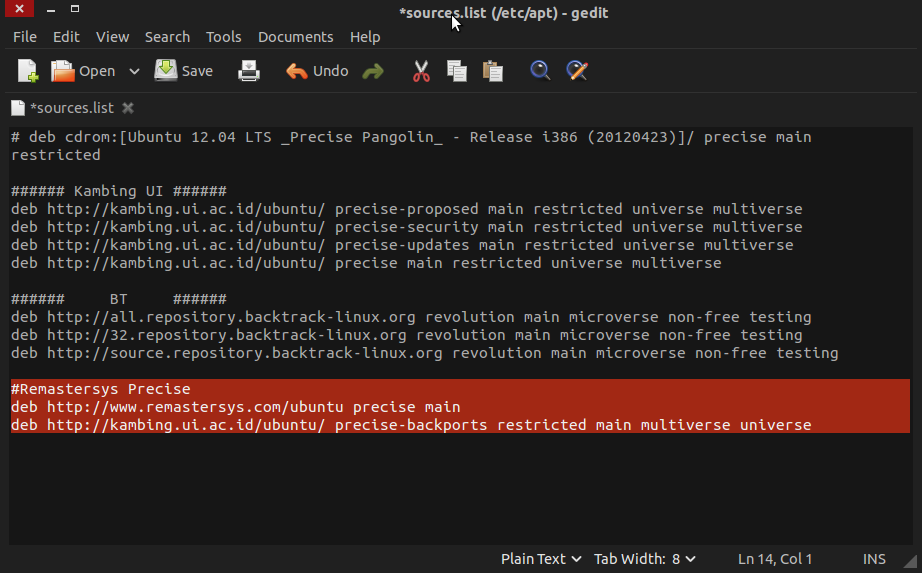This screenshot has height=573, width=922.
Task: Close the gedit window
Action: [19, 8]
